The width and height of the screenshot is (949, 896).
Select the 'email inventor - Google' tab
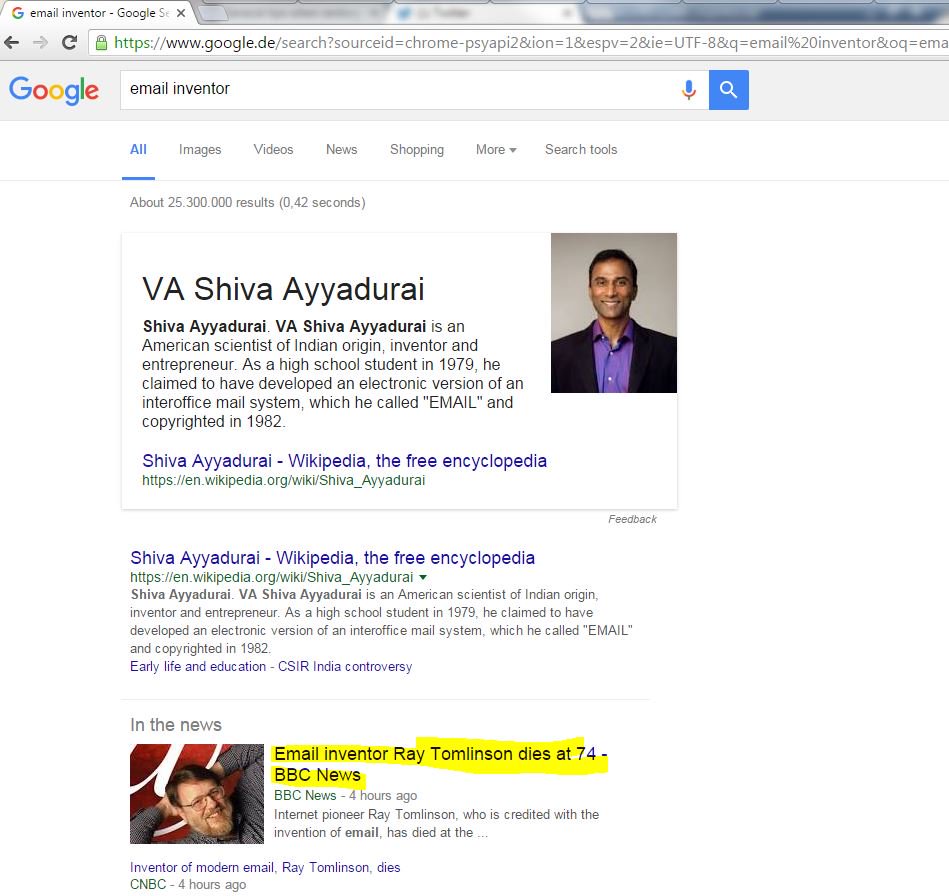click(97, 13)
